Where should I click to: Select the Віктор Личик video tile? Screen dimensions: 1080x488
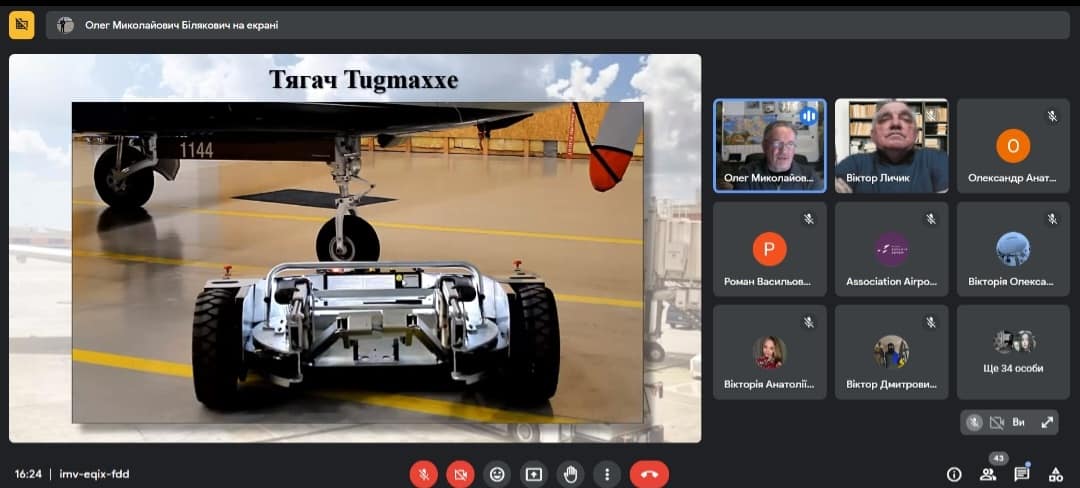point(891,145)
